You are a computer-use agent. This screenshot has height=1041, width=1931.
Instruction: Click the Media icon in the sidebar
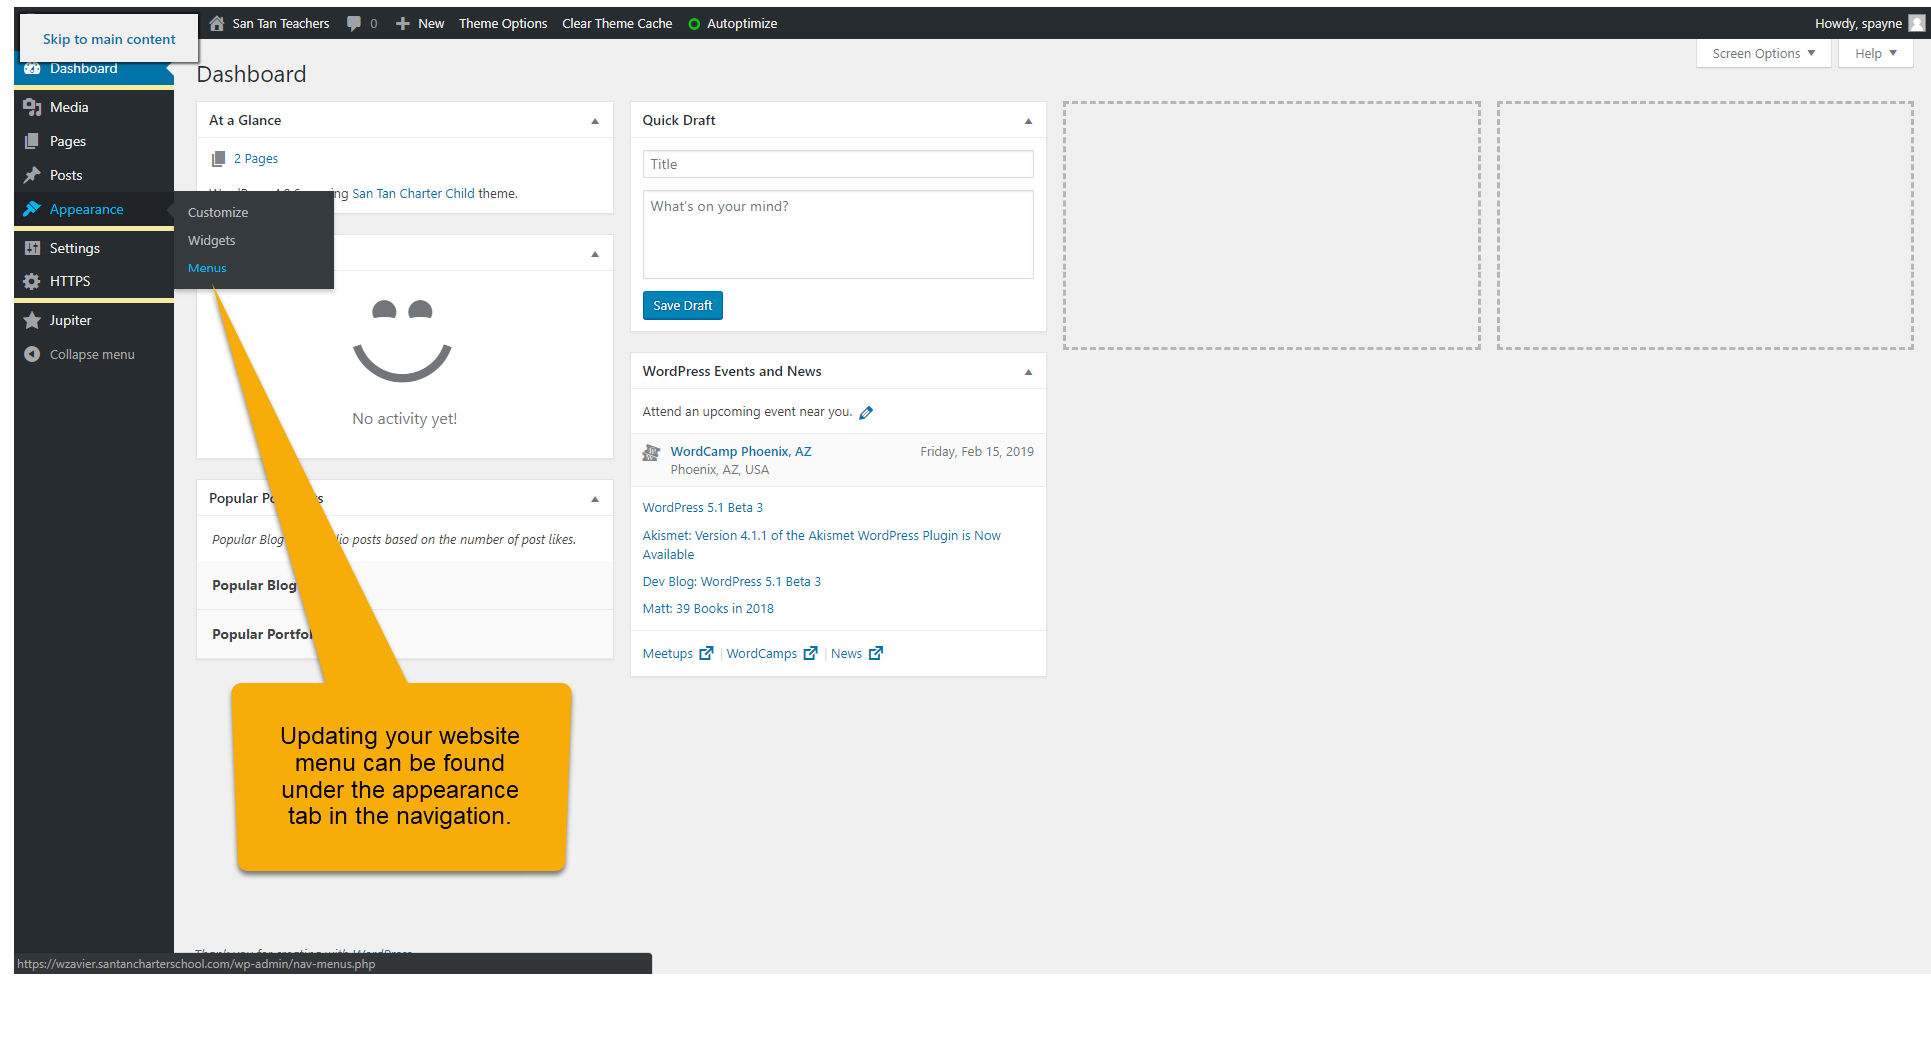32,107
